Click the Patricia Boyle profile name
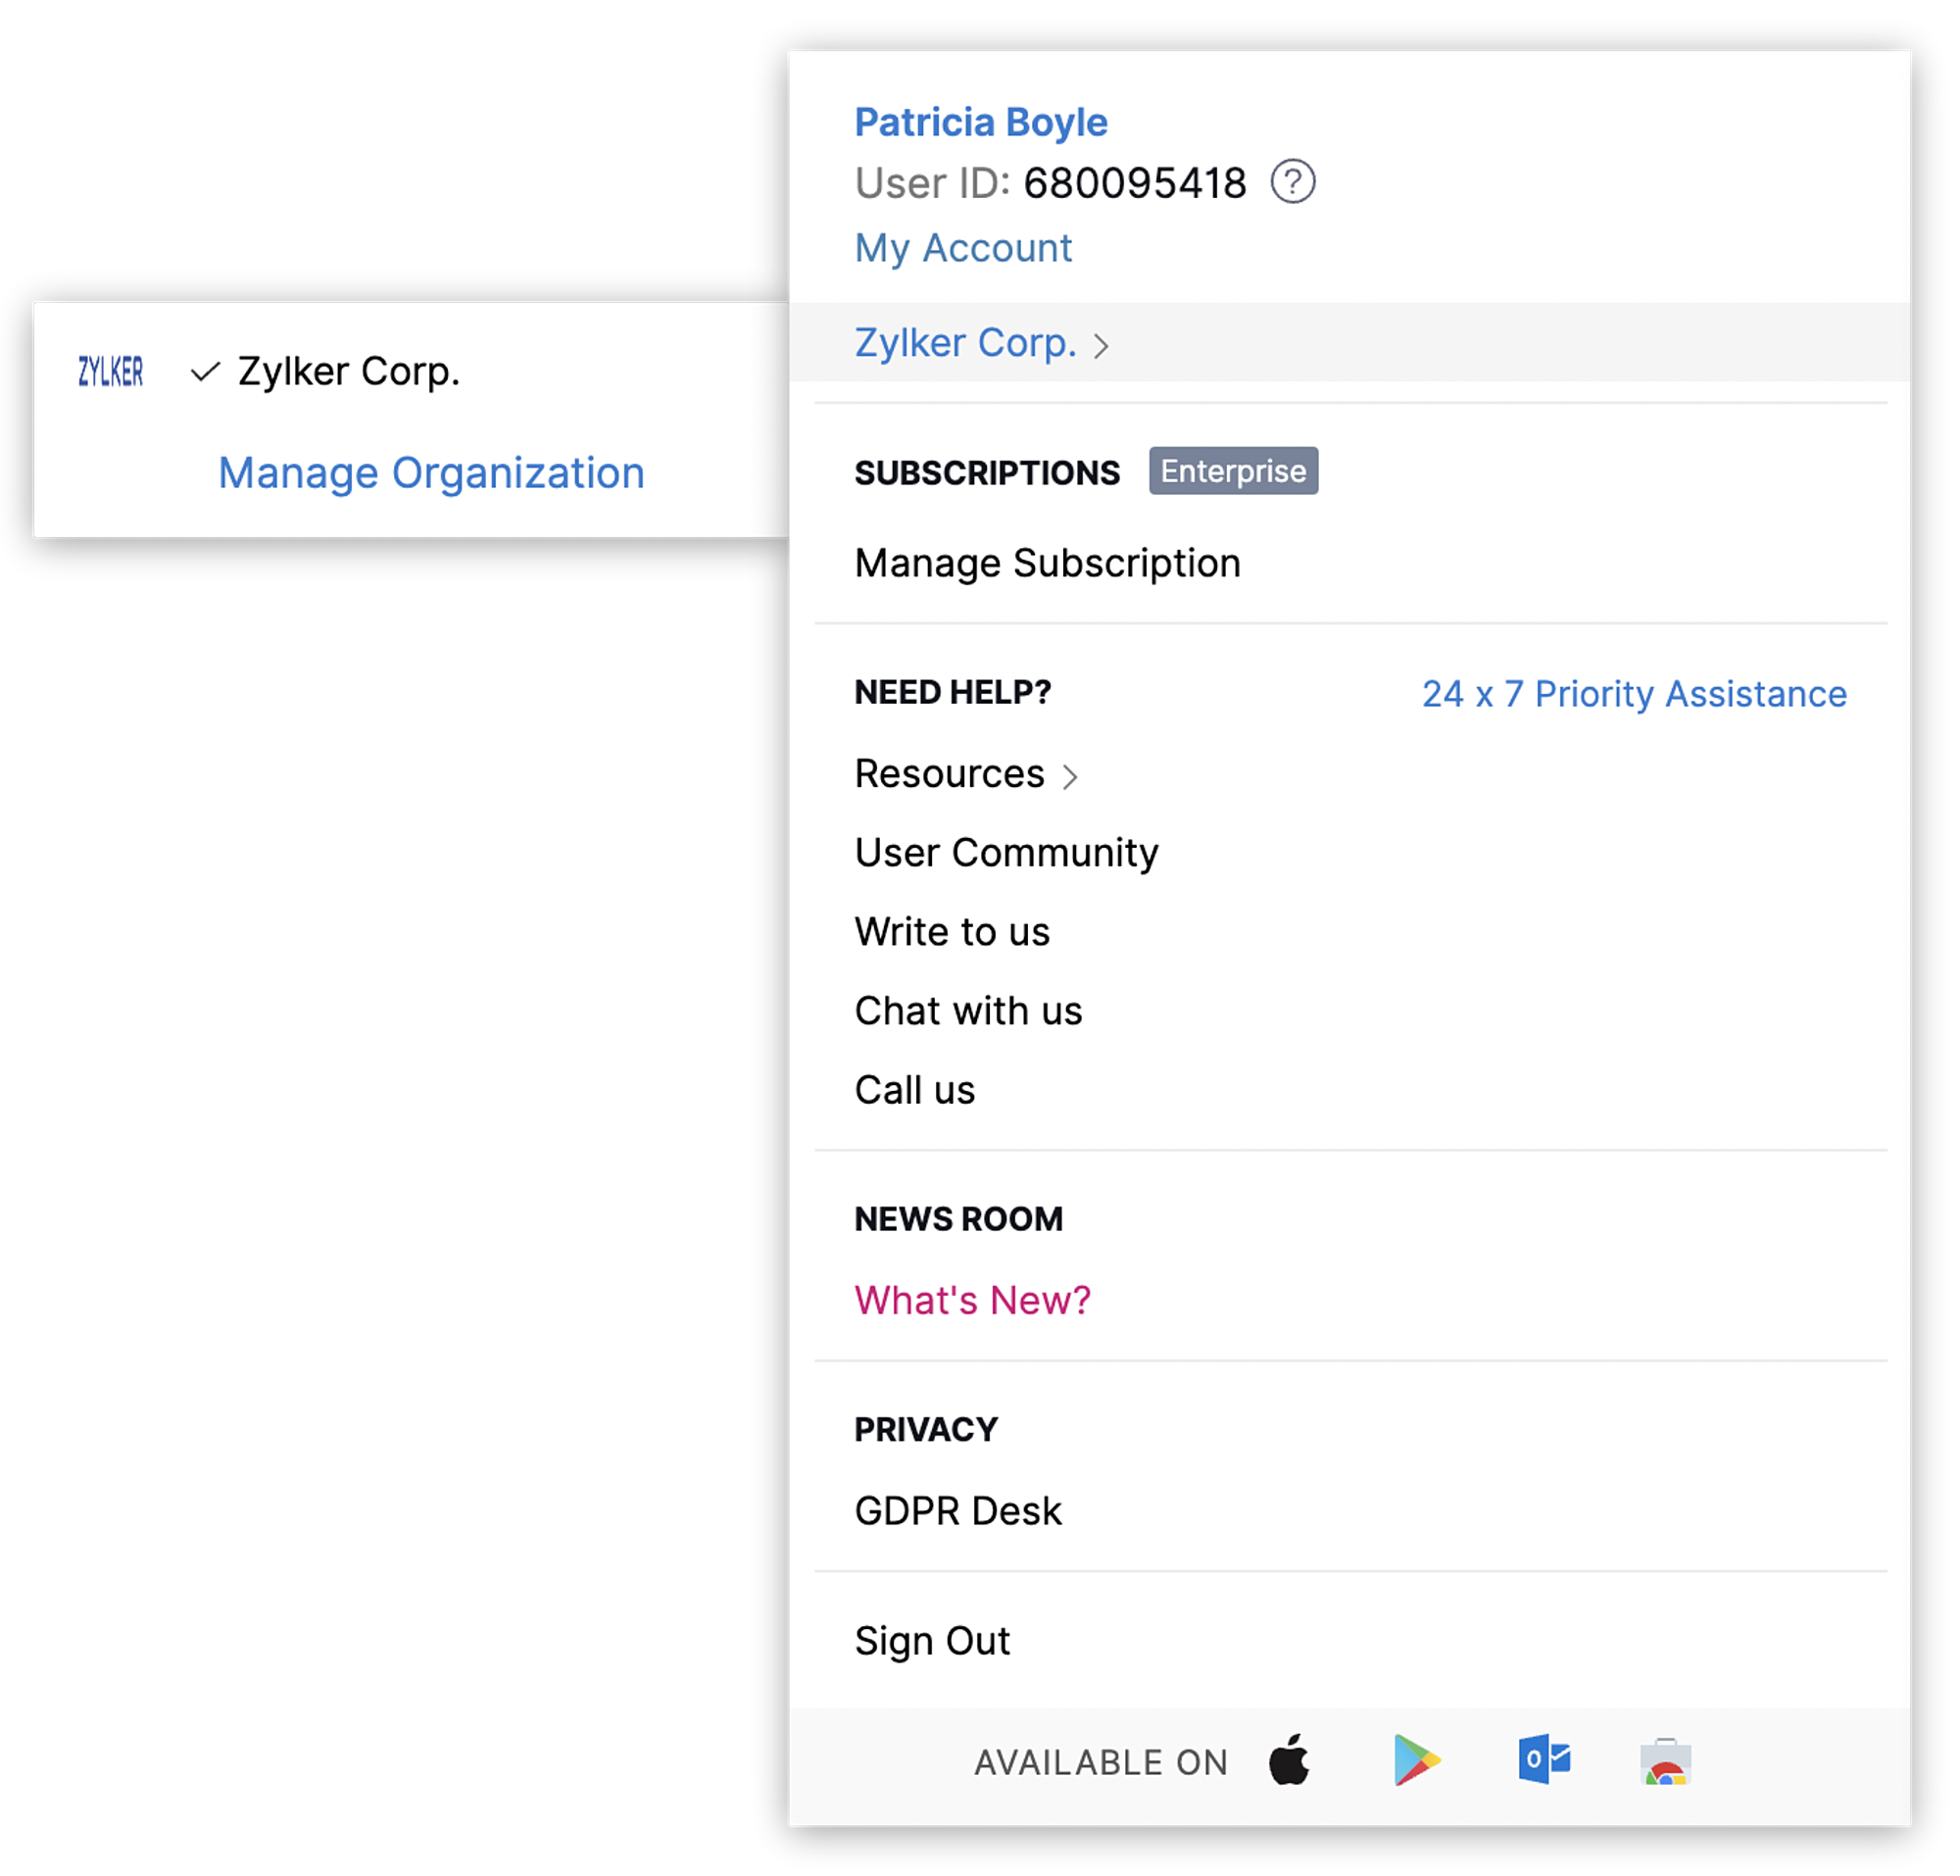The image size is (1960, 1876). [x=980, y=122]
